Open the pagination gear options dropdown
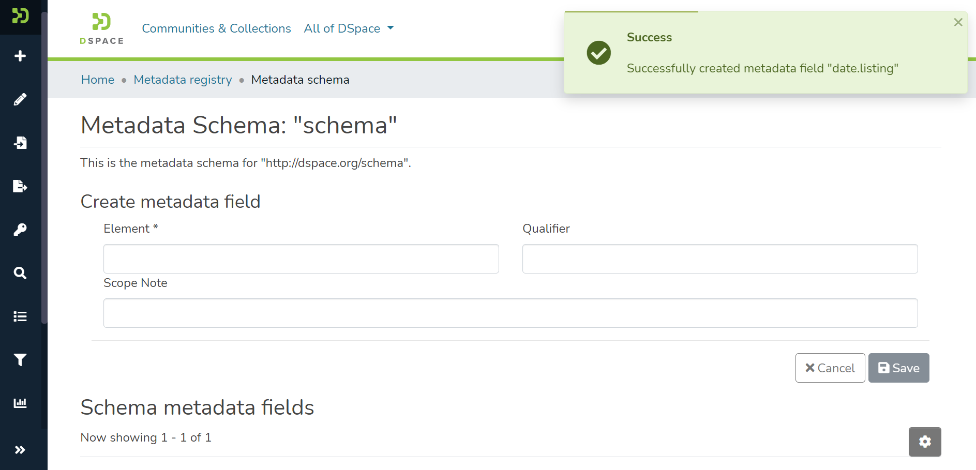976x470 pixels. tap(925, 441)
